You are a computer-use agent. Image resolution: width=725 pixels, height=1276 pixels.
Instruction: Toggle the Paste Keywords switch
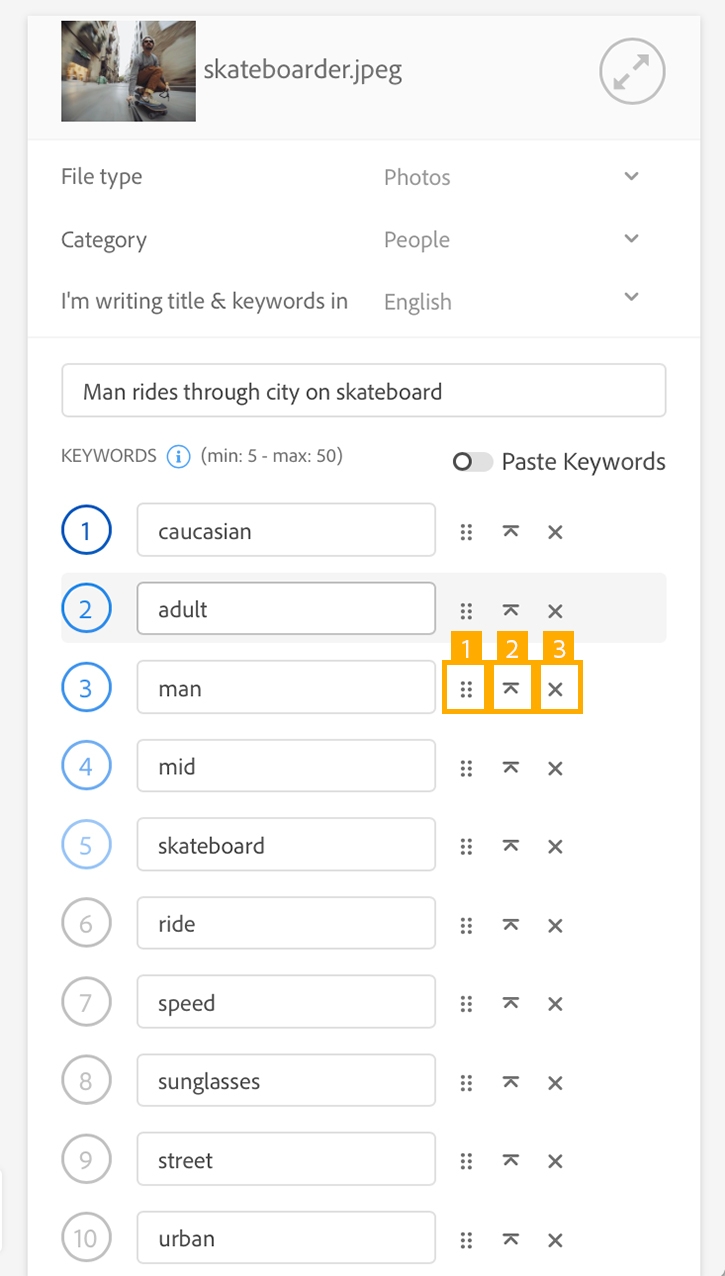(472, 462)
